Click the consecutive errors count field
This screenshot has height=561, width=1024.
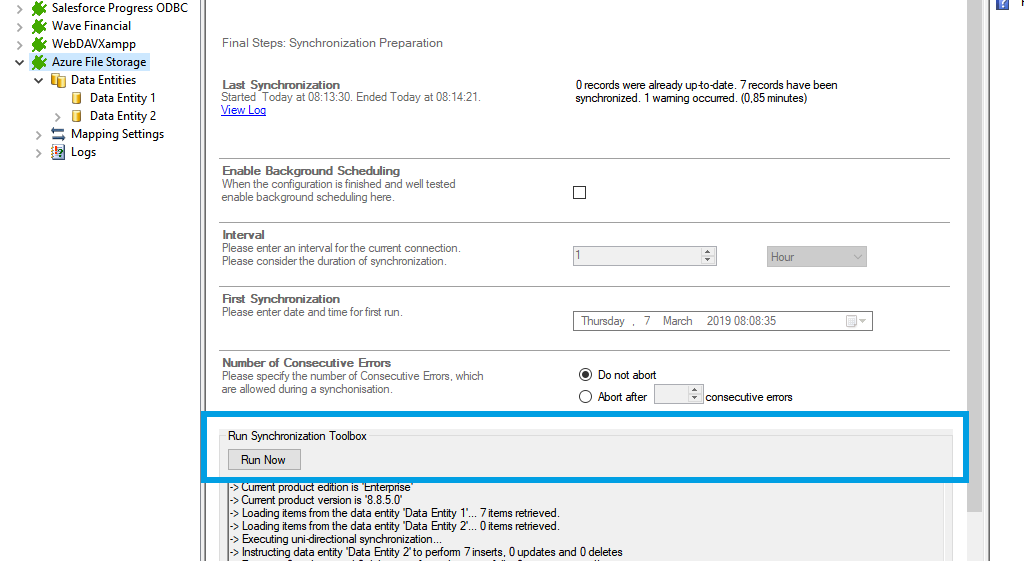(x=670, y=395)
